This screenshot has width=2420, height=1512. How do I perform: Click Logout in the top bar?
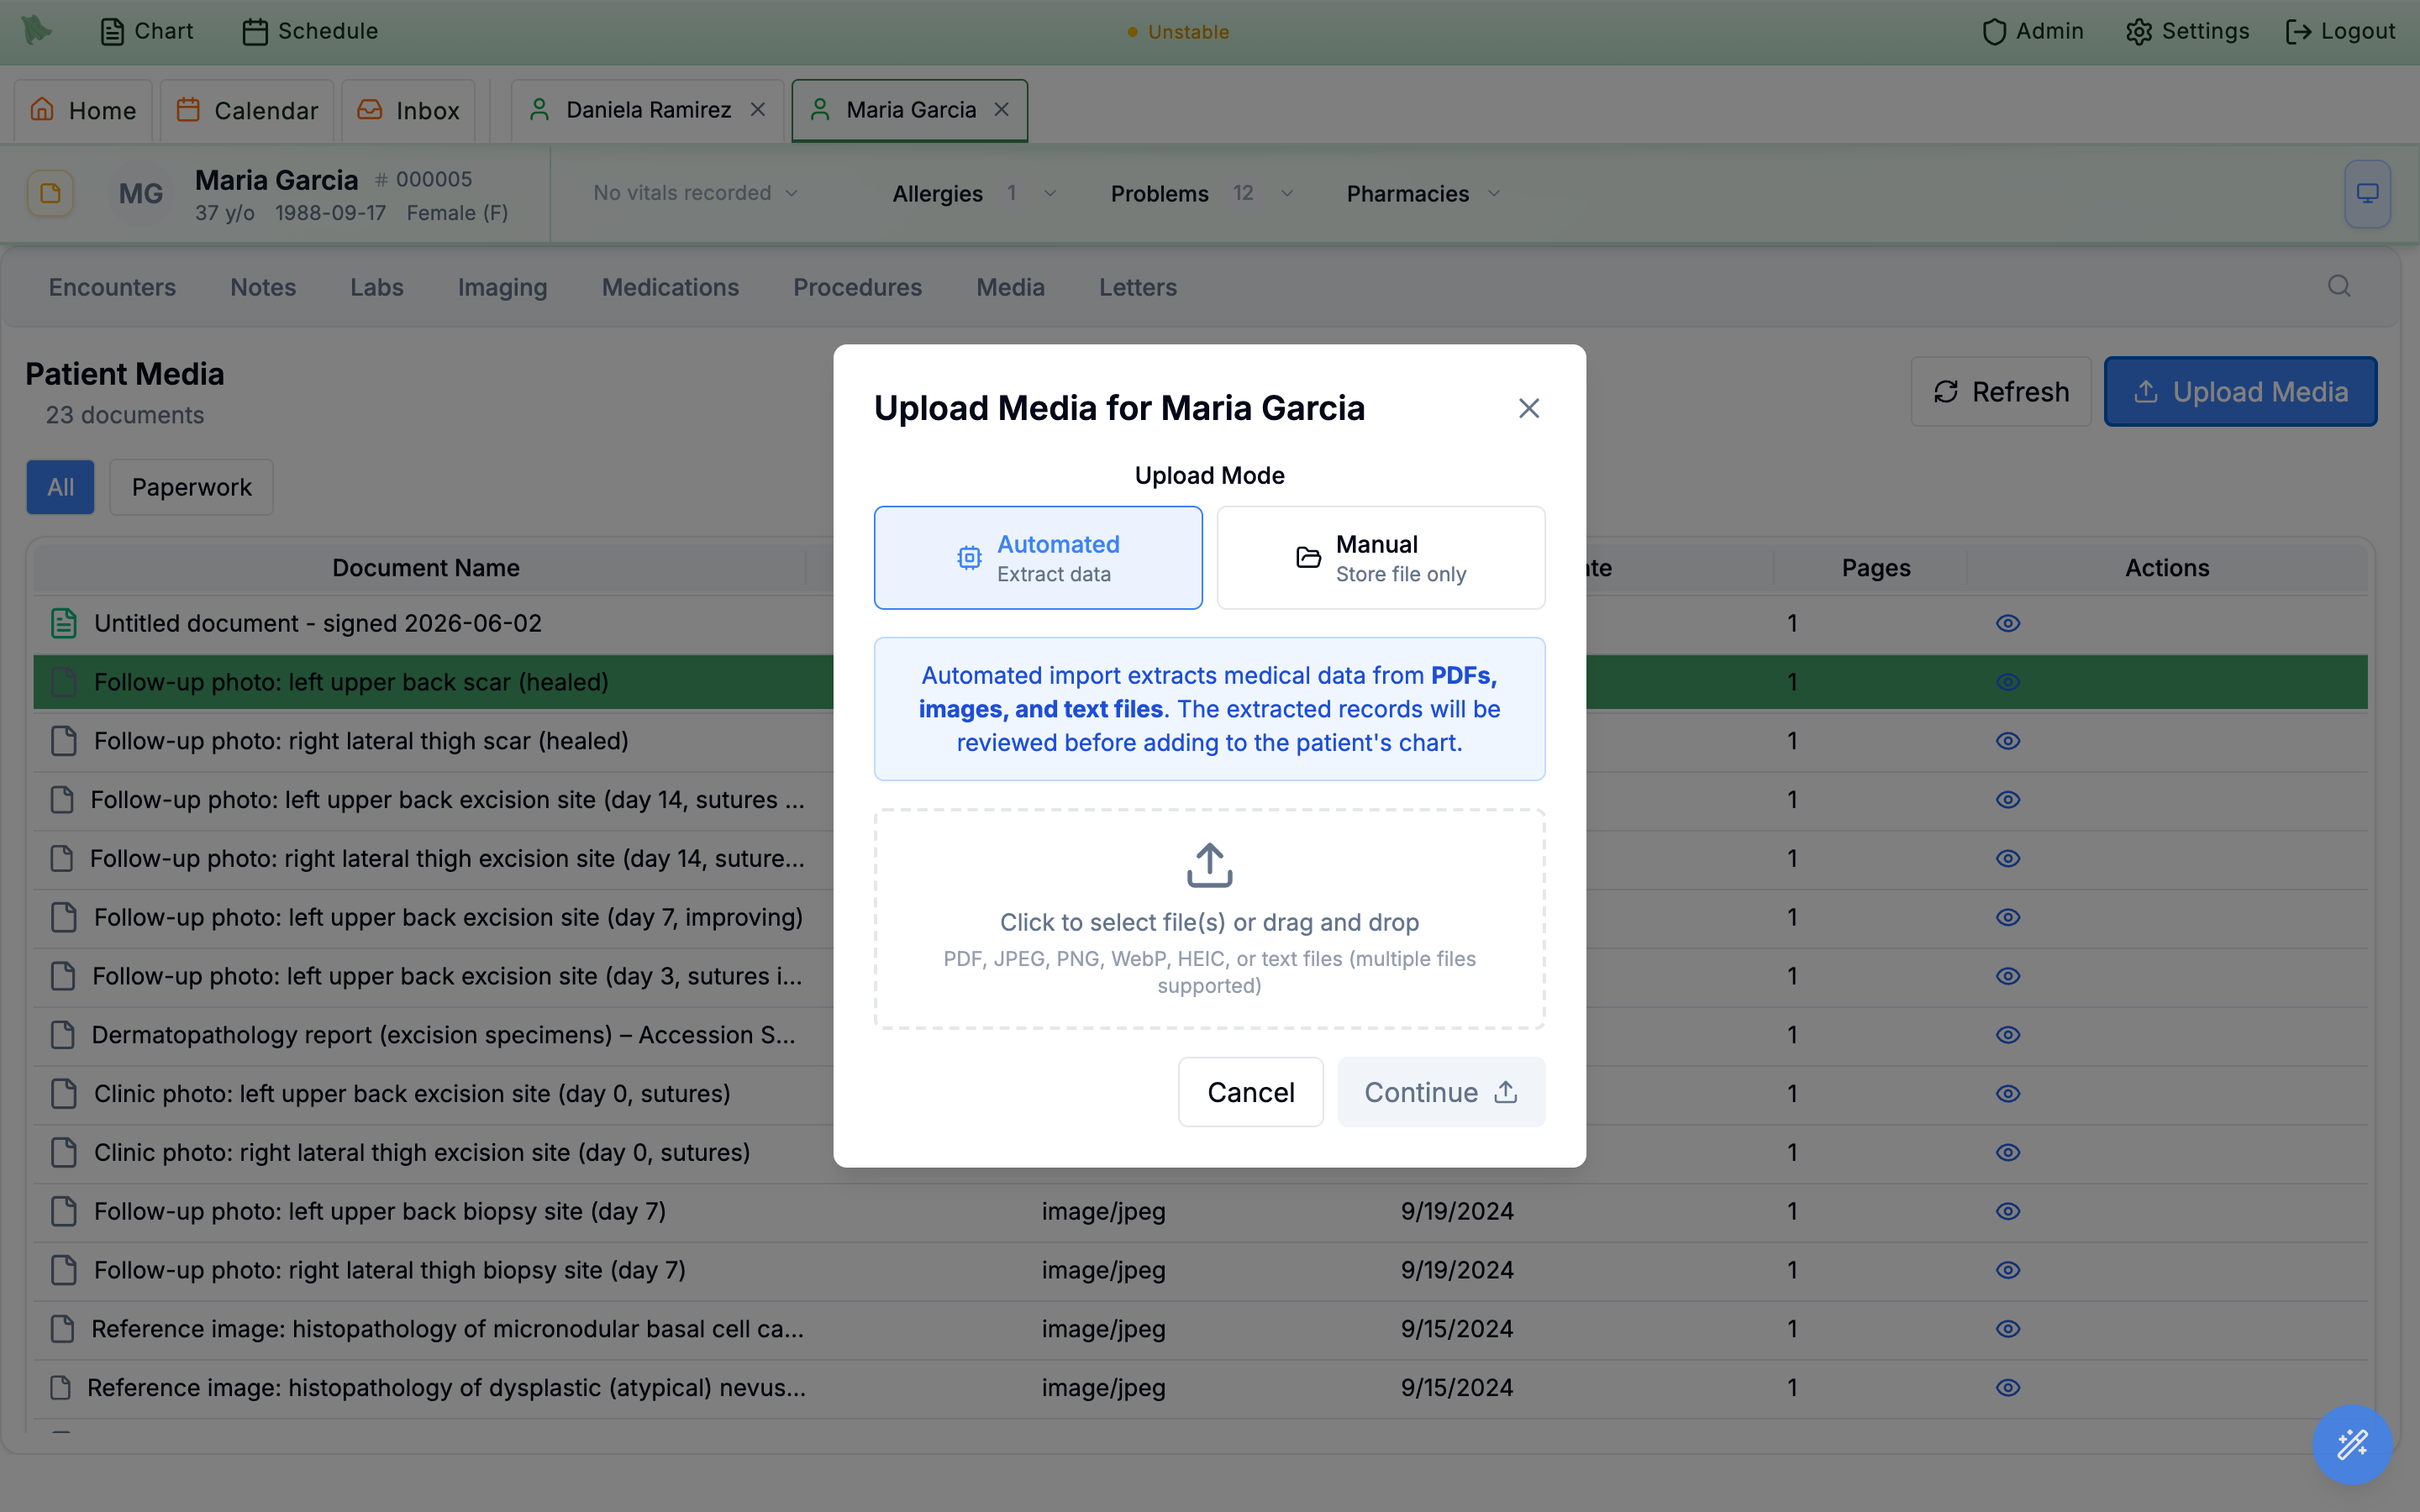2341,31
